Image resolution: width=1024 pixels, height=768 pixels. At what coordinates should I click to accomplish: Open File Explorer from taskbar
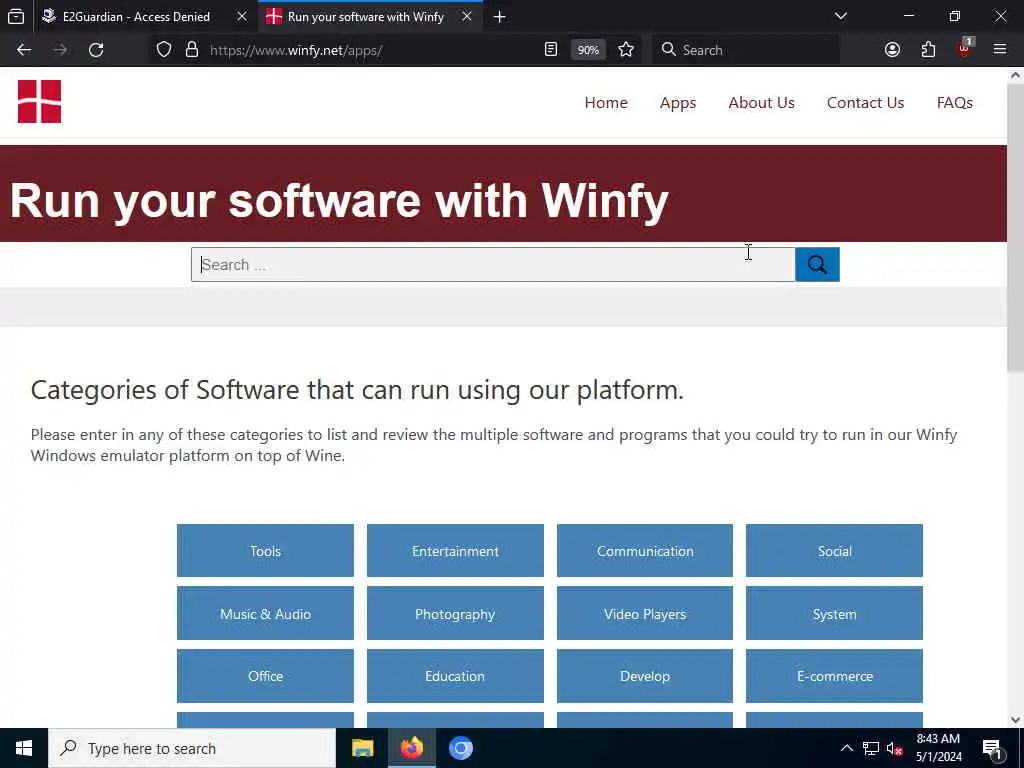pos(362,748)
